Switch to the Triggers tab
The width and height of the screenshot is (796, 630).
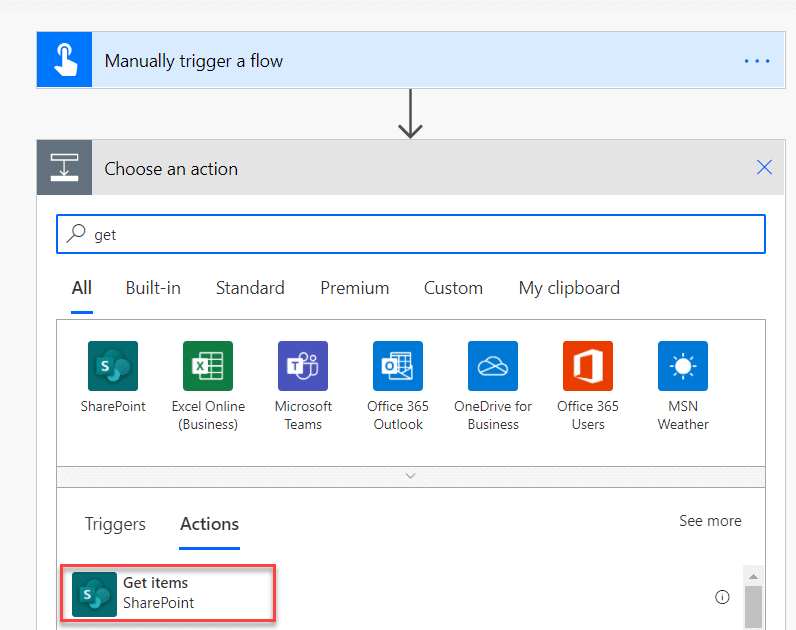115,524
